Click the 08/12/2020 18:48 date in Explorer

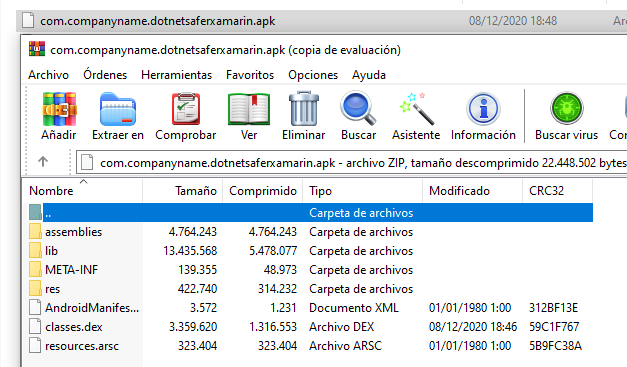point(513,21)
